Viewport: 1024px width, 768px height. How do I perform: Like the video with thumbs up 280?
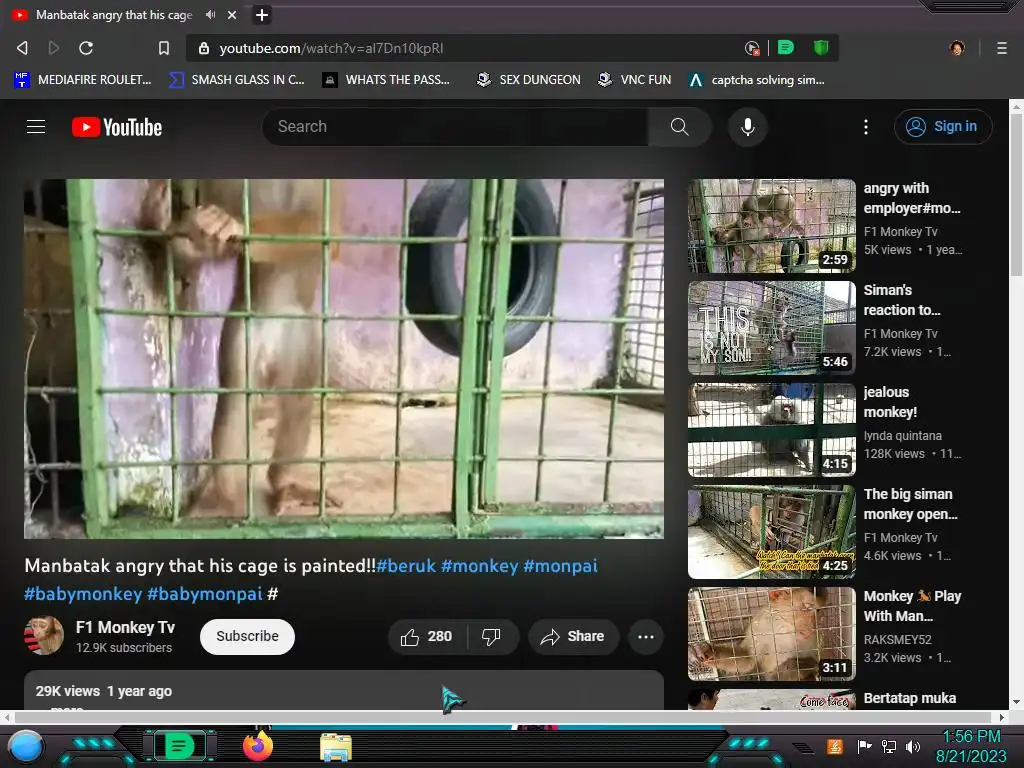(x=427, y=636)
